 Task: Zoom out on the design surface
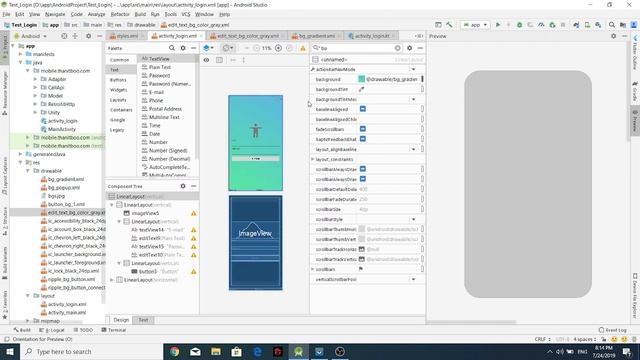(257, 48)
